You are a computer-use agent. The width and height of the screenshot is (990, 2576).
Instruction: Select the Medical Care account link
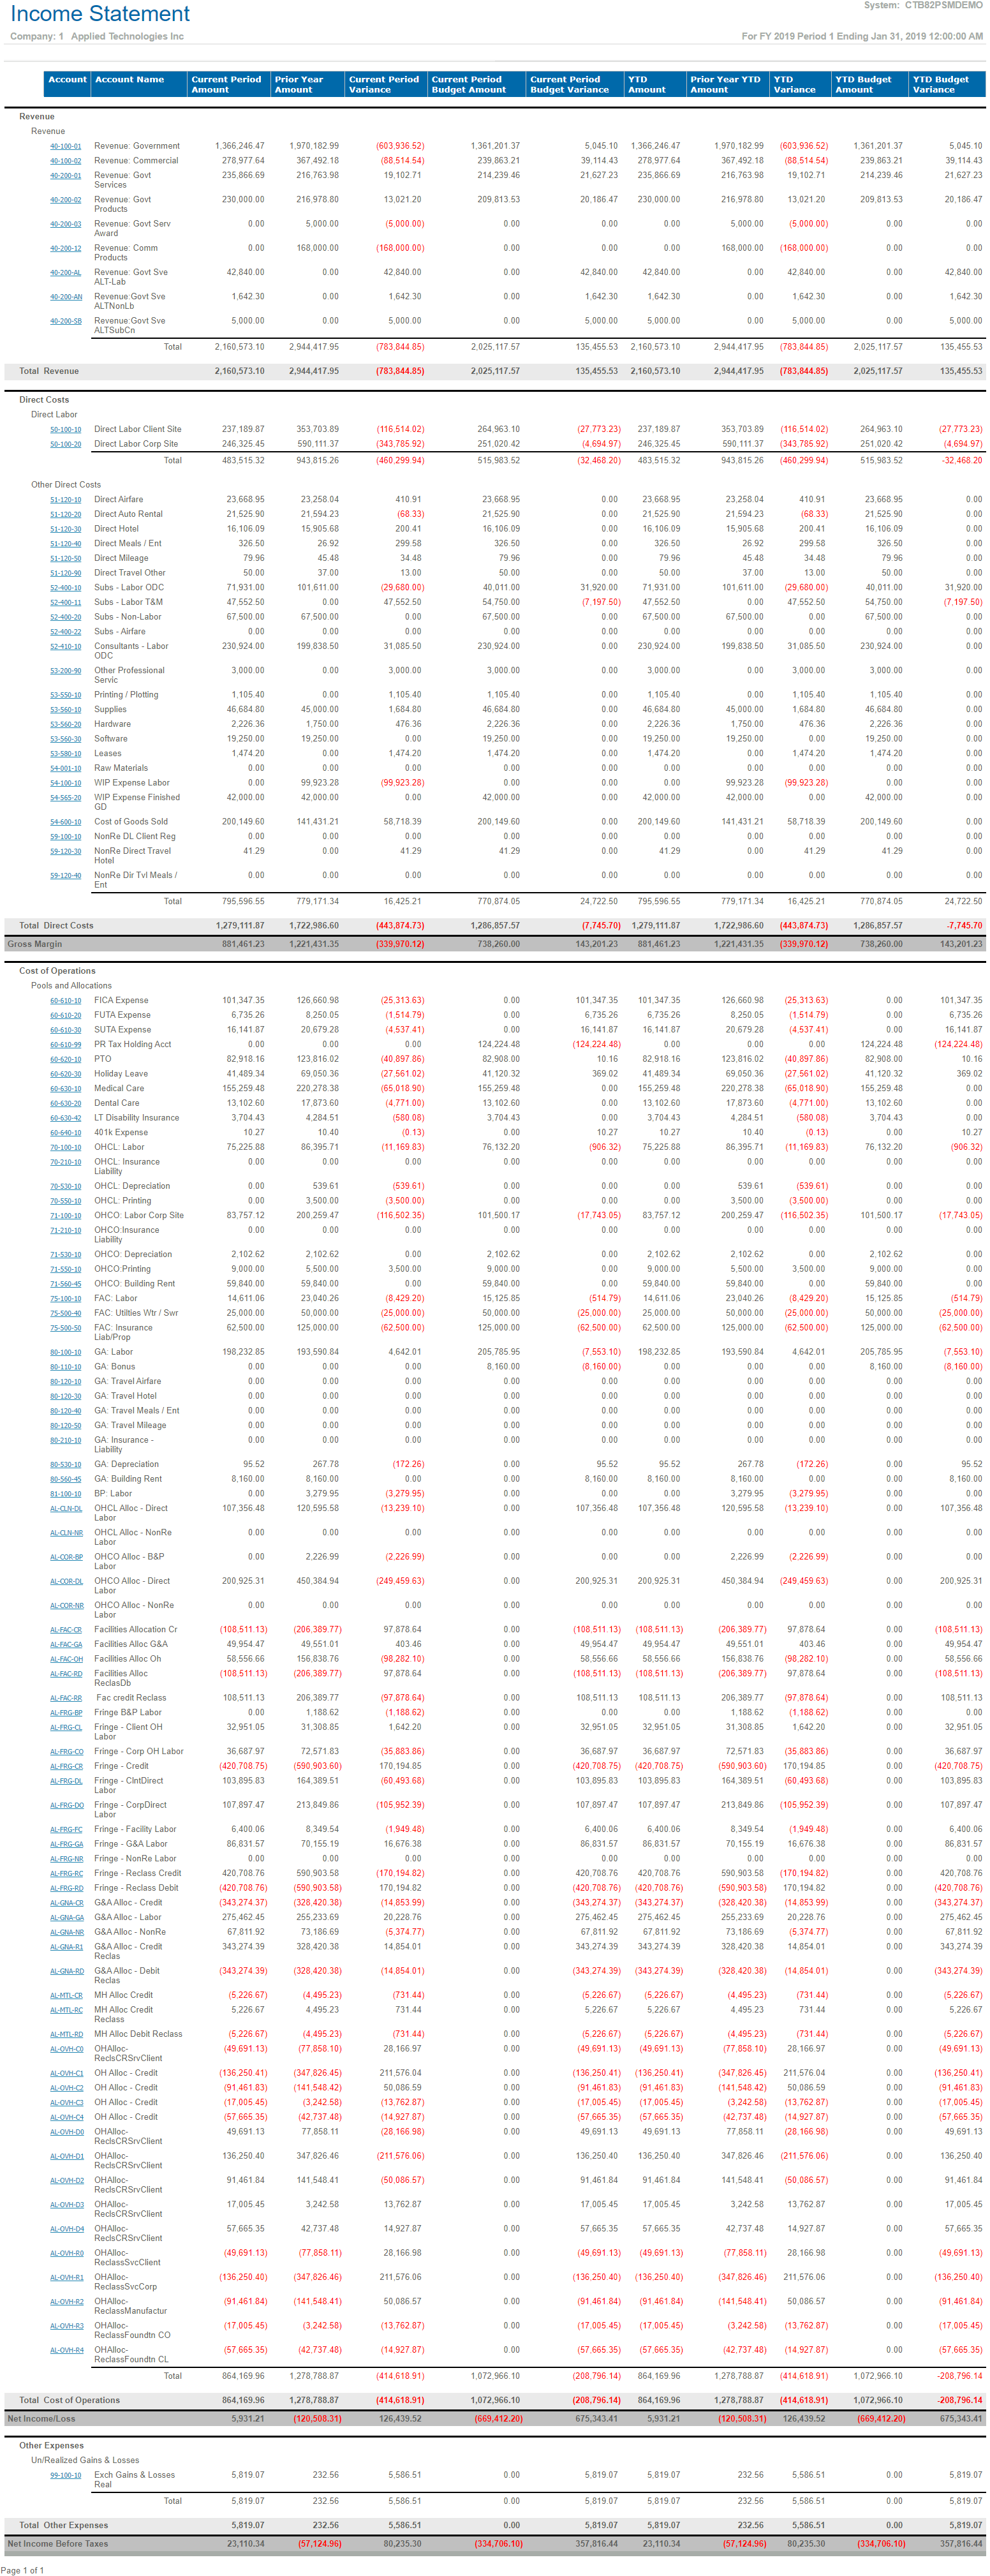66,1089
